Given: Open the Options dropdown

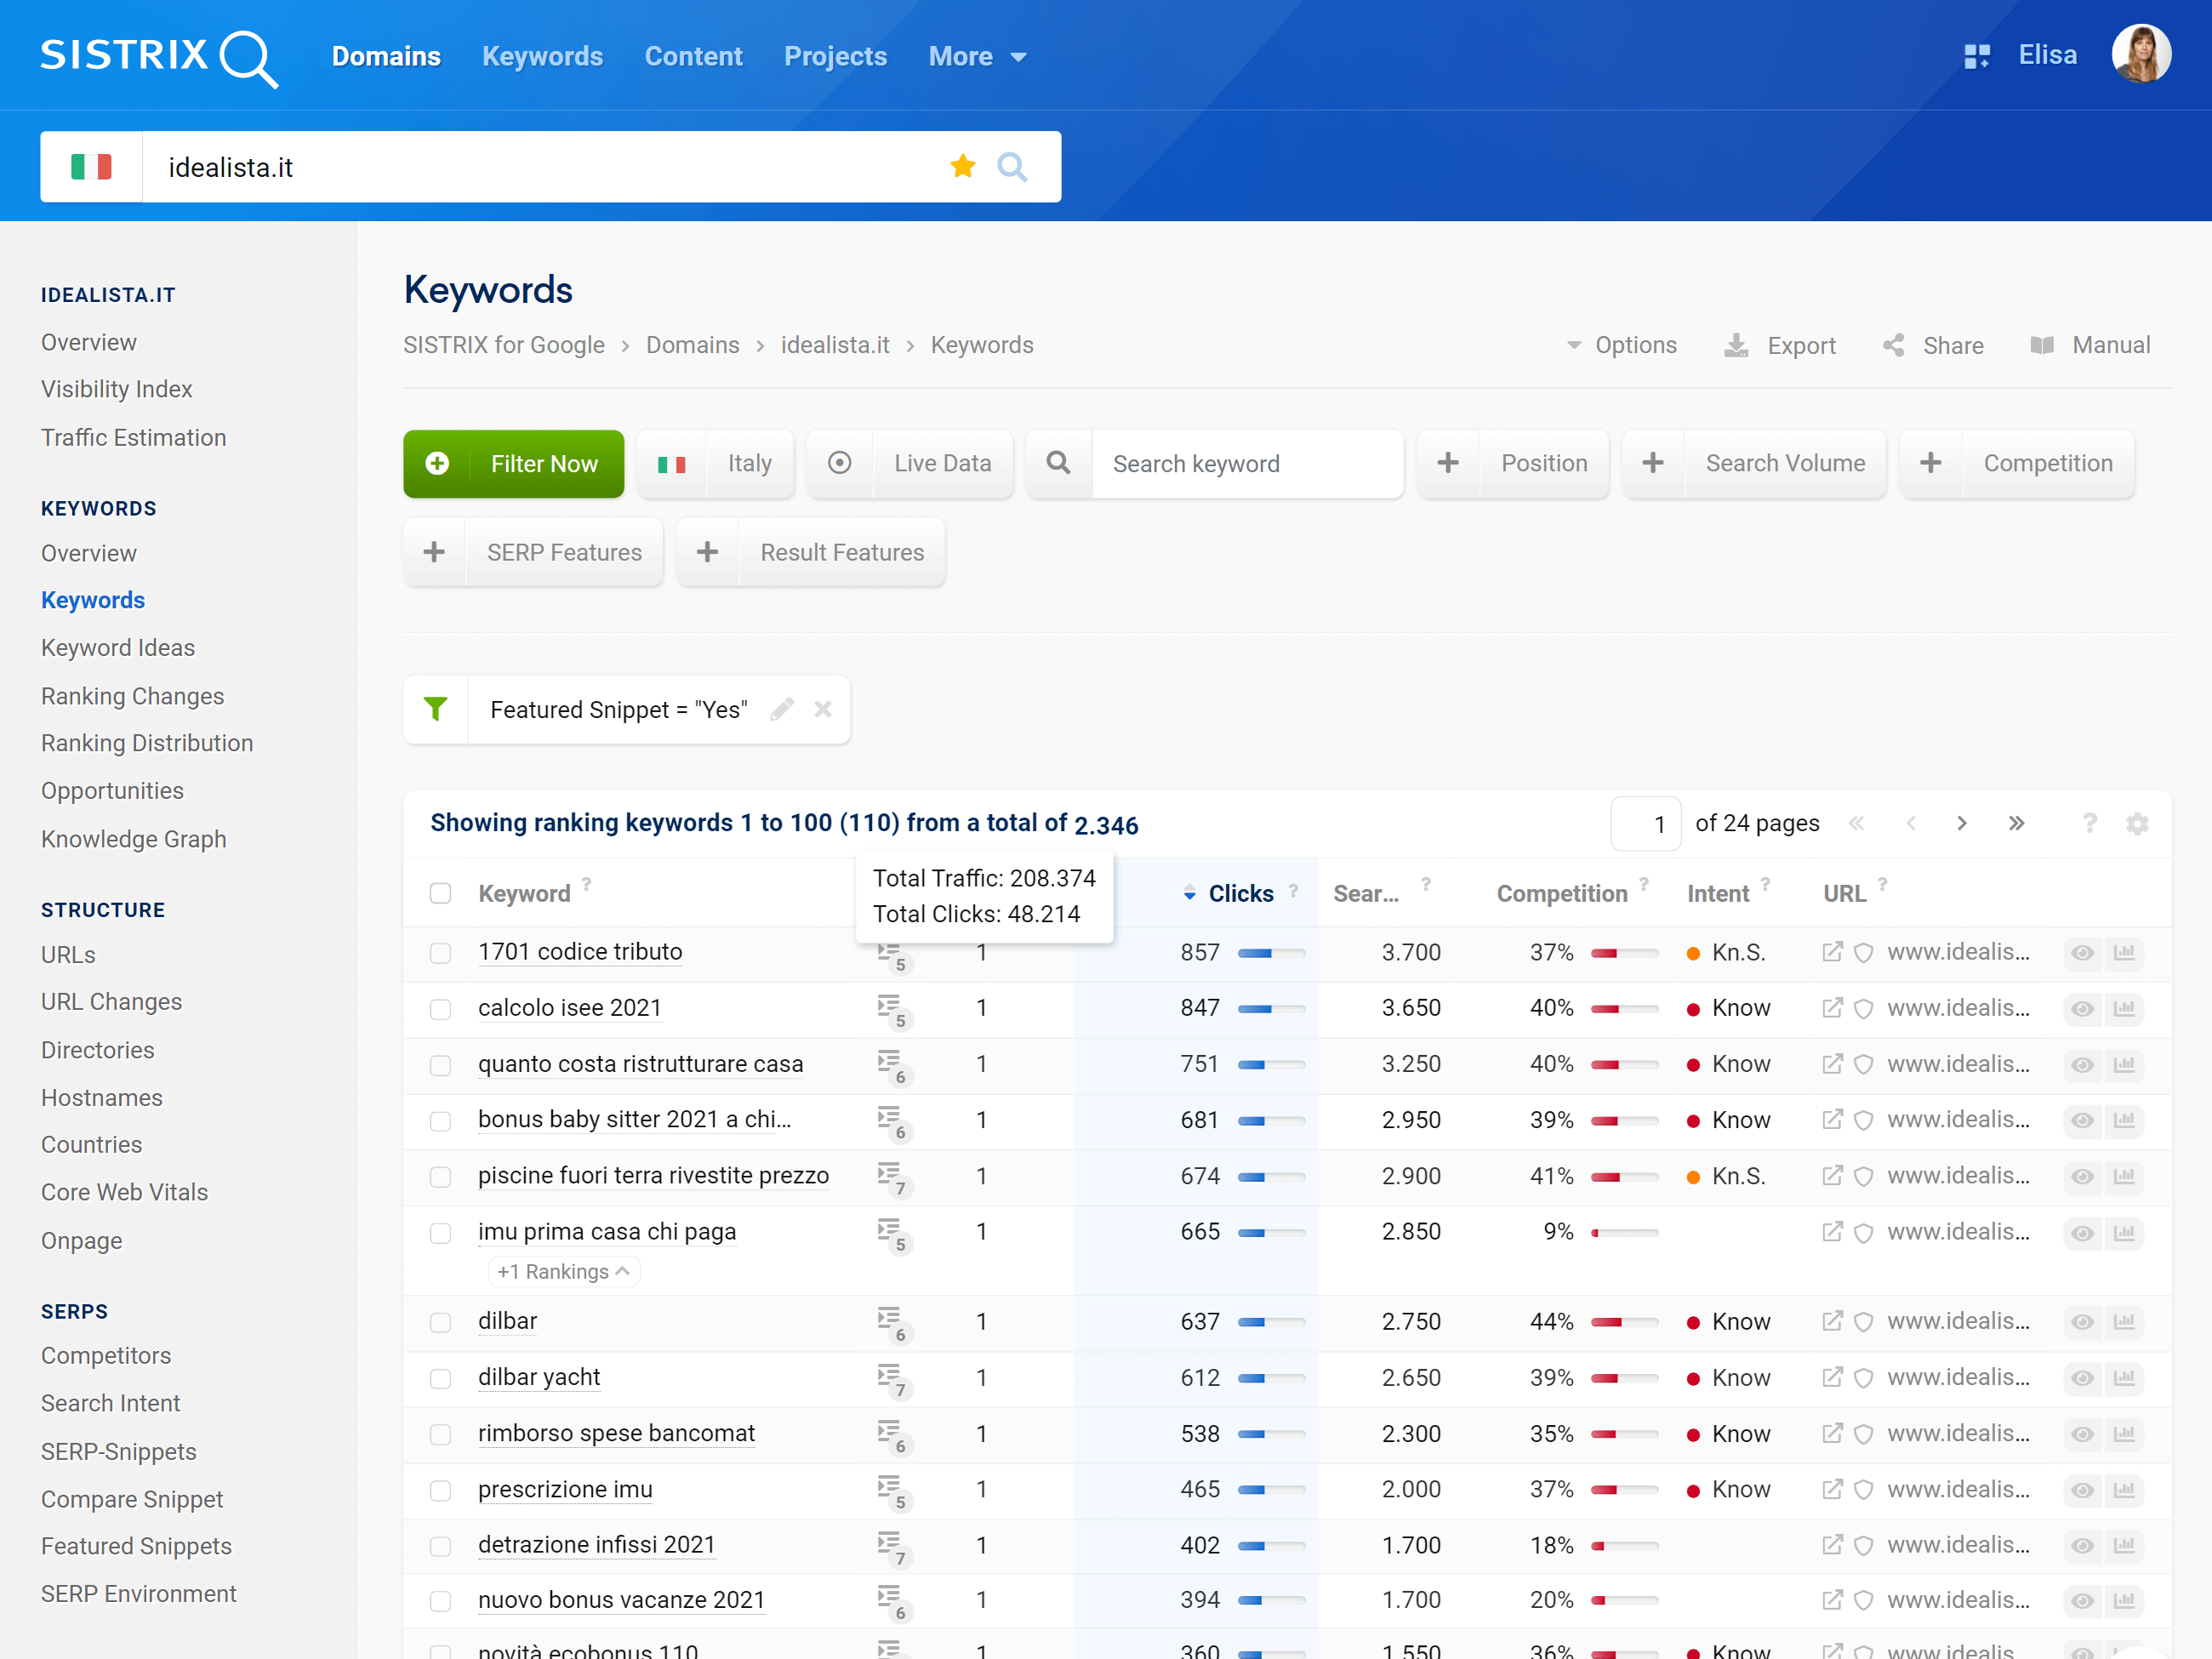Looking at the screenshot, I should (1621, 346).
